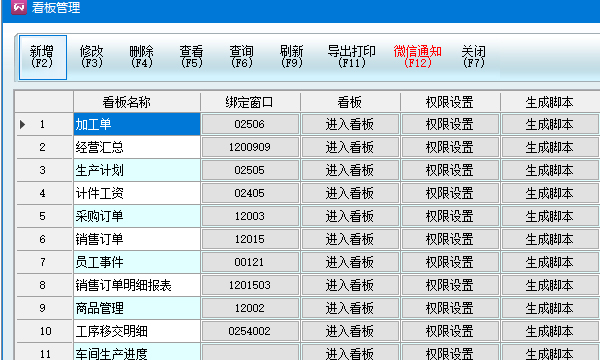This screenshot has width=600, height=360.
Task: Select the 采购订单 name cell
Action: coord(137,216)
